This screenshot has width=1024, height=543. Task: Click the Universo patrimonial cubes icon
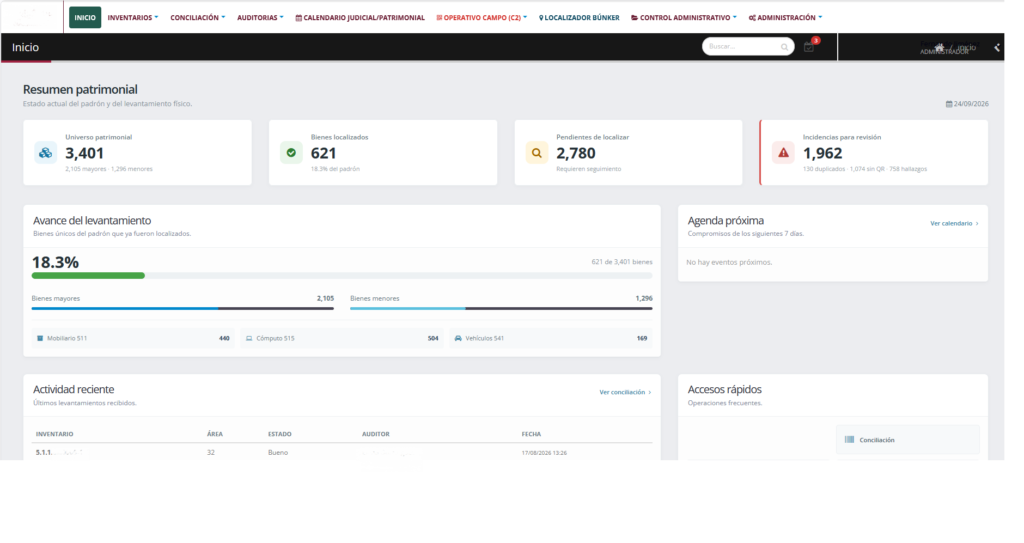[x=45, y=153]
